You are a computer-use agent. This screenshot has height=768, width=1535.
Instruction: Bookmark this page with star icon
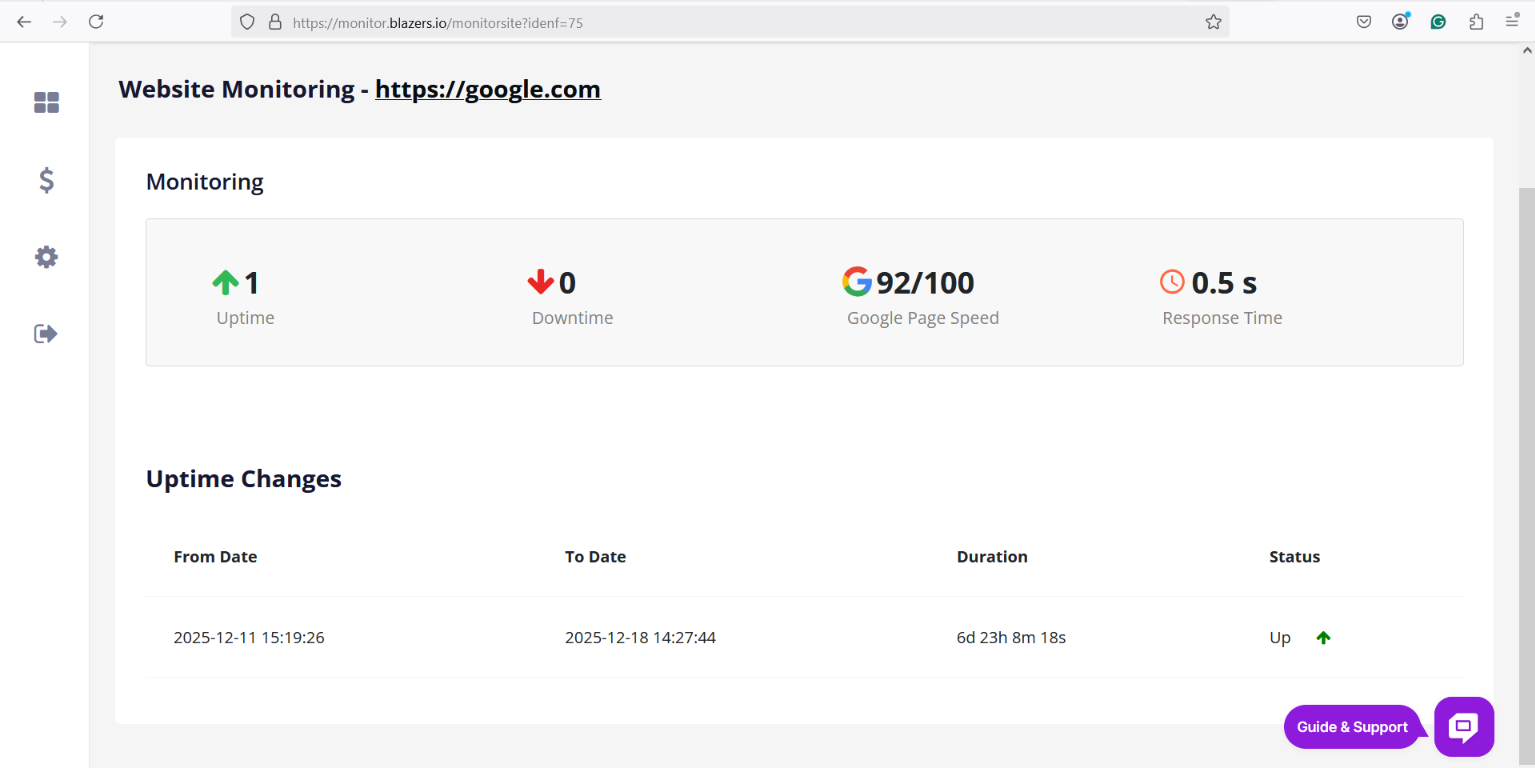pos(1213,22)
